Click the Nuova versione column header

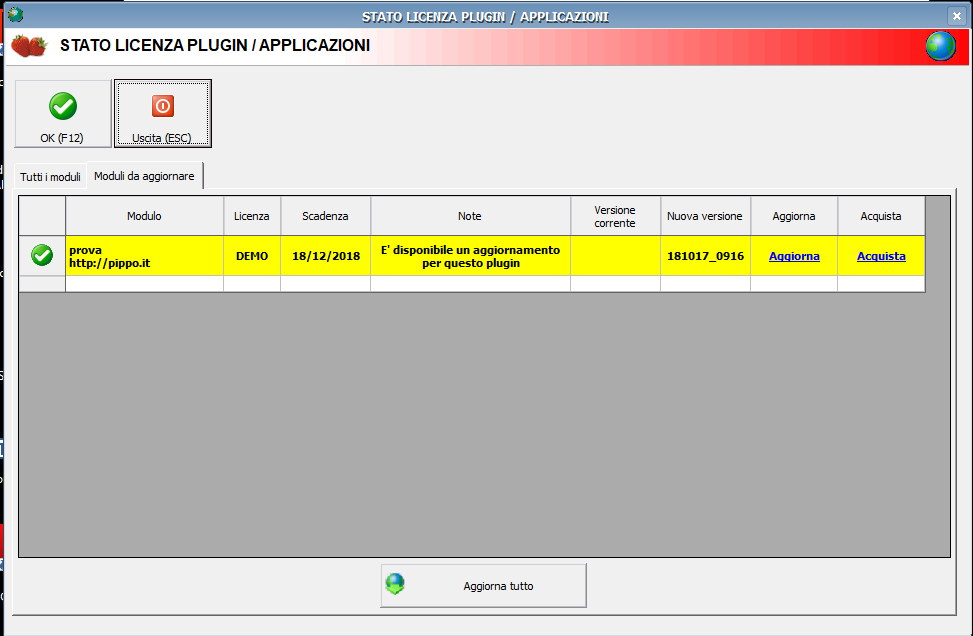(706, 216)
